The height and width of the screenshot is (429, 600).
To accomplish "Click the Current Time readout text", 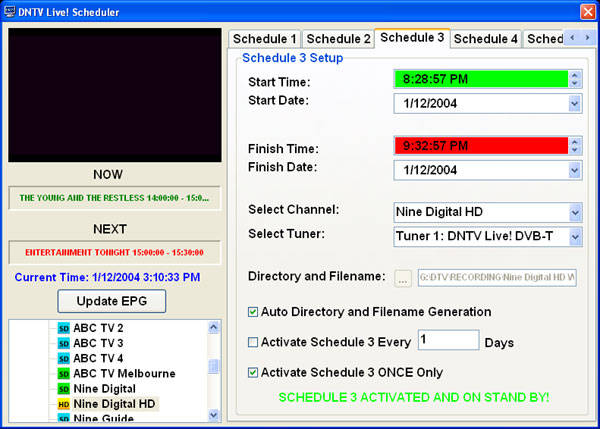I will pyautogui.click(x=108, y=277).
